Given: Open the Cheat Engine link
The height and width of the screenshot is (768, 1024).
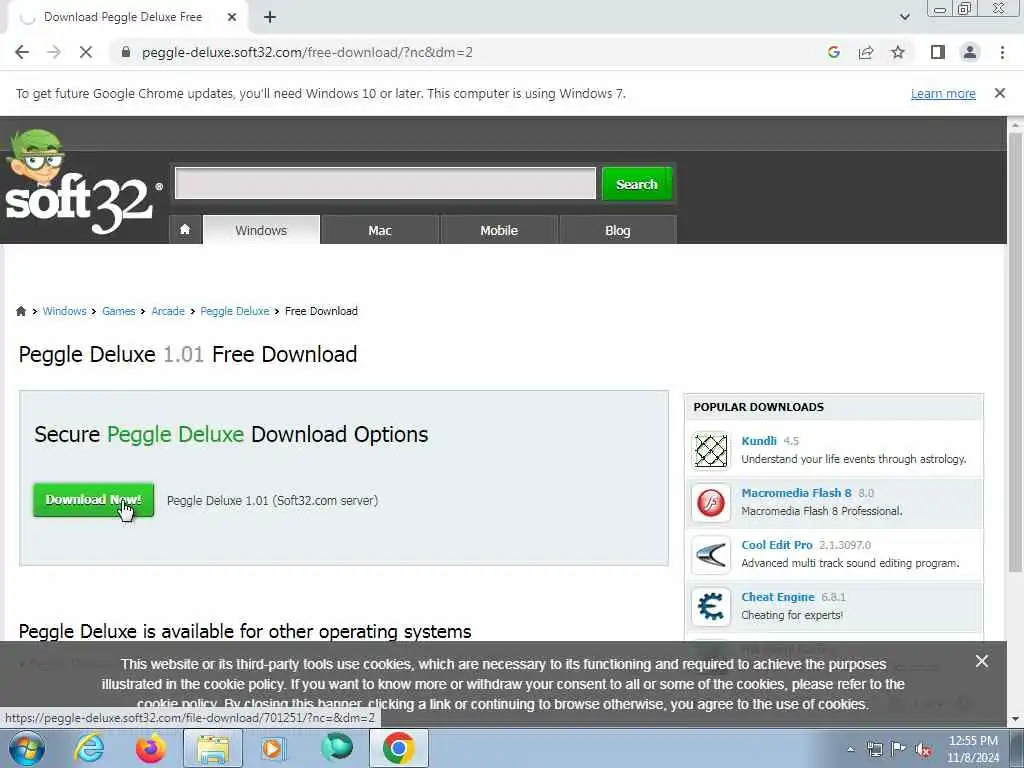Looking at the screenshot, I should click(x=778, y=597).
